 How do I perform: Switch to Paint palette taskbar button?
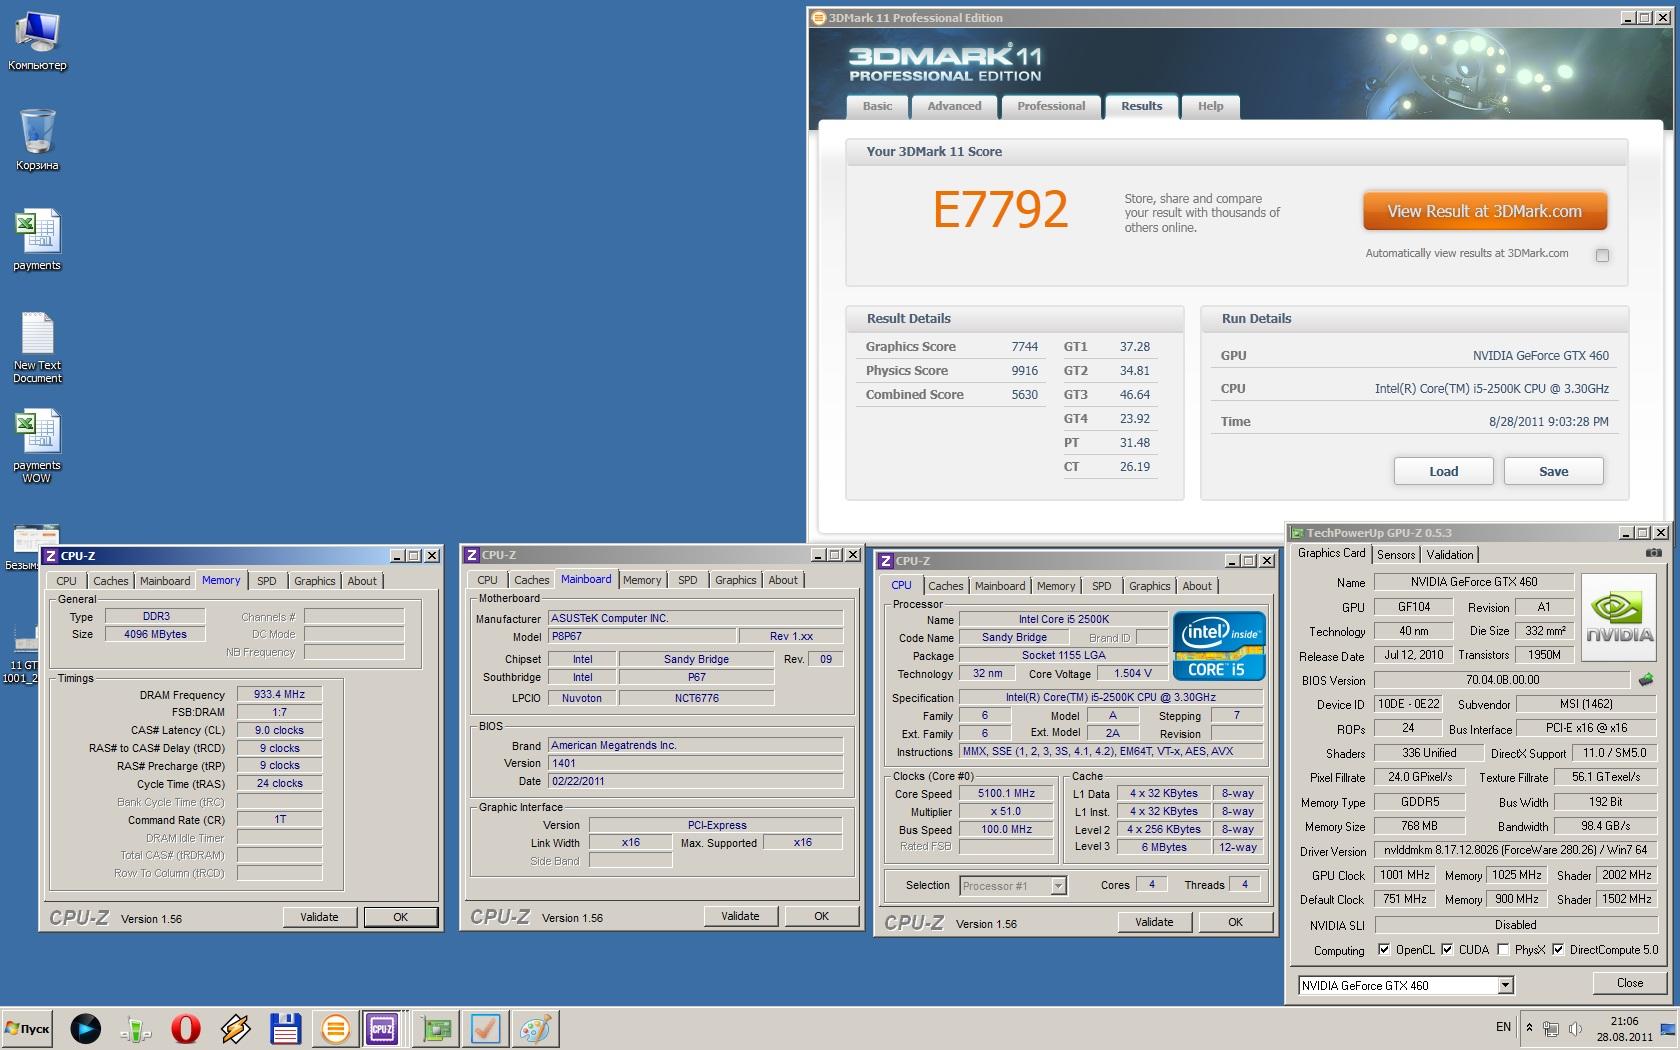(x=536, y=1028)
